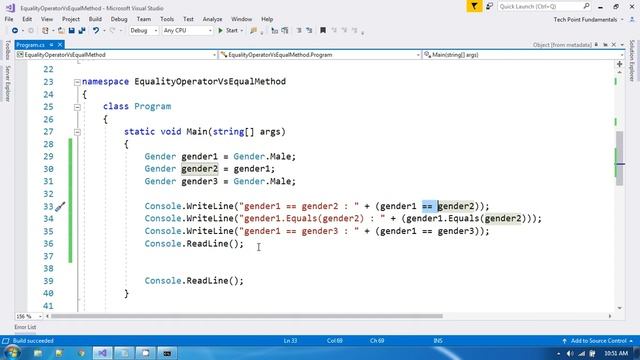Click the speaker volume tray icon
Screen dimensions: 640x360
(x=570, y=353)
